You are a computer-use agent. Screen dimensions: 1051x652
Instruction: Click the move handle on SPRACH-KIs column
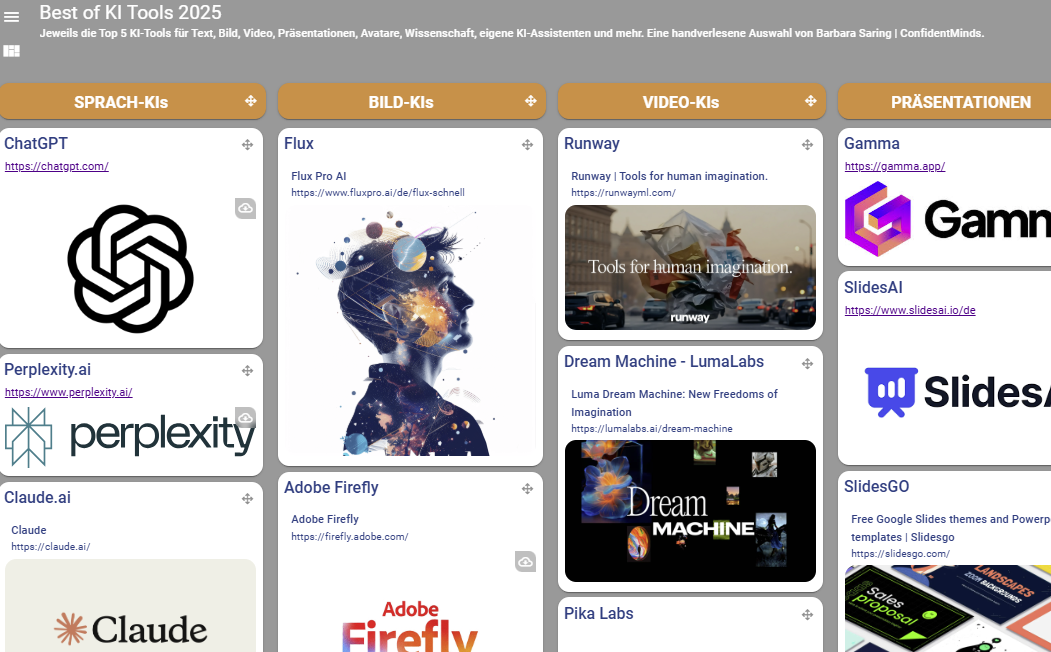pyautogui.click(x=251, y=101)
